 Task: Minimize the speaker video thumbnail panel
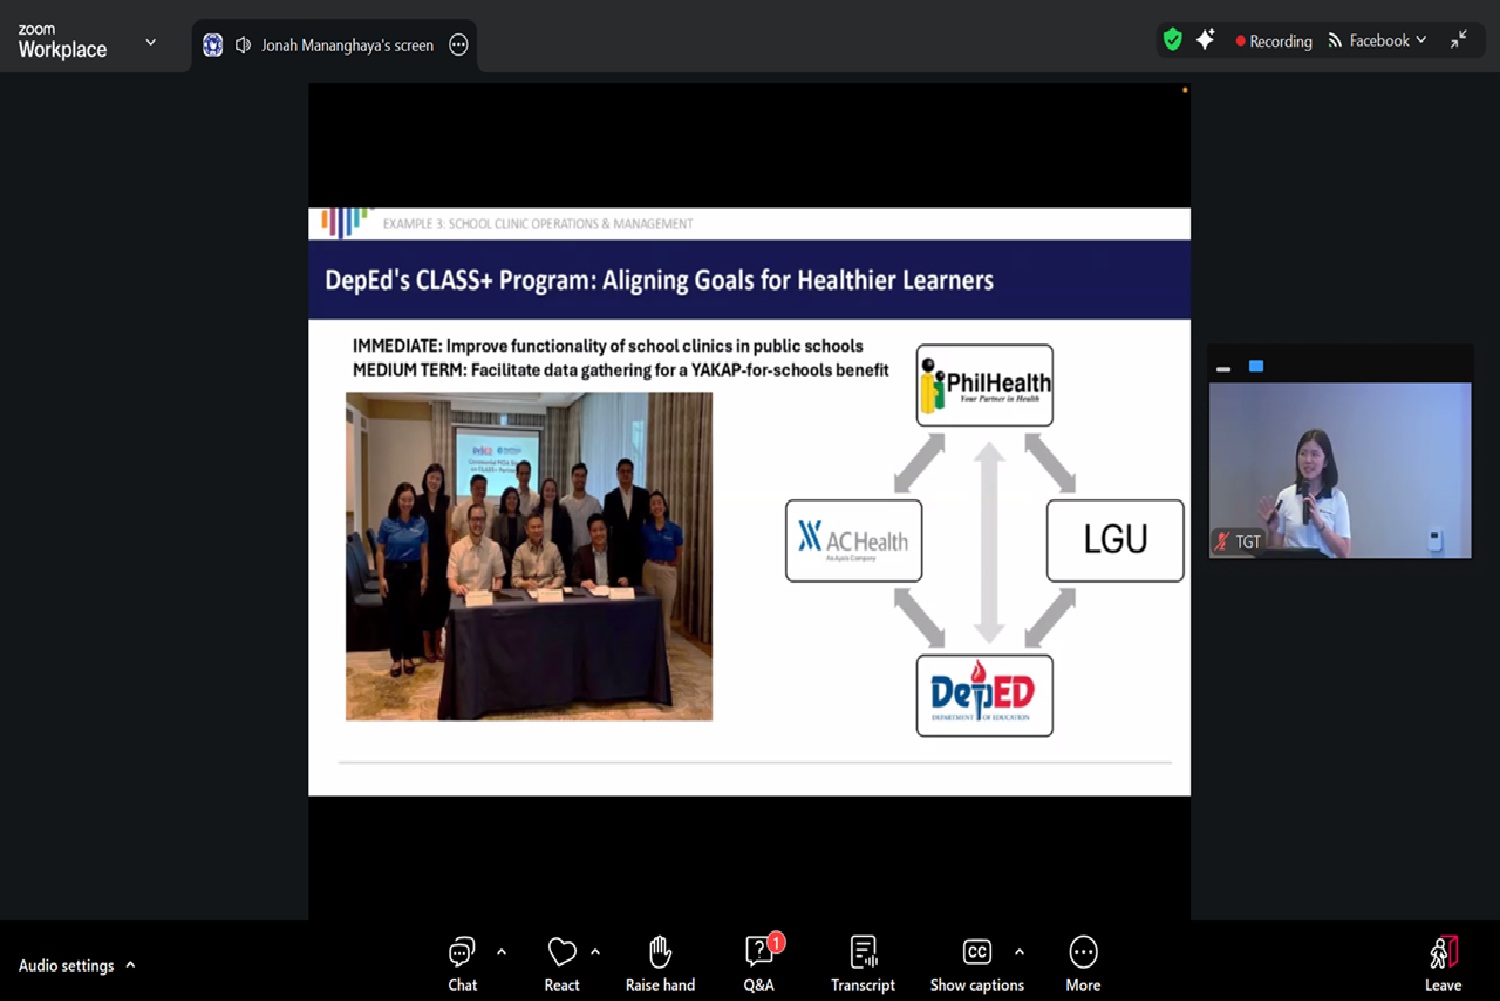tap(1223, 368)
